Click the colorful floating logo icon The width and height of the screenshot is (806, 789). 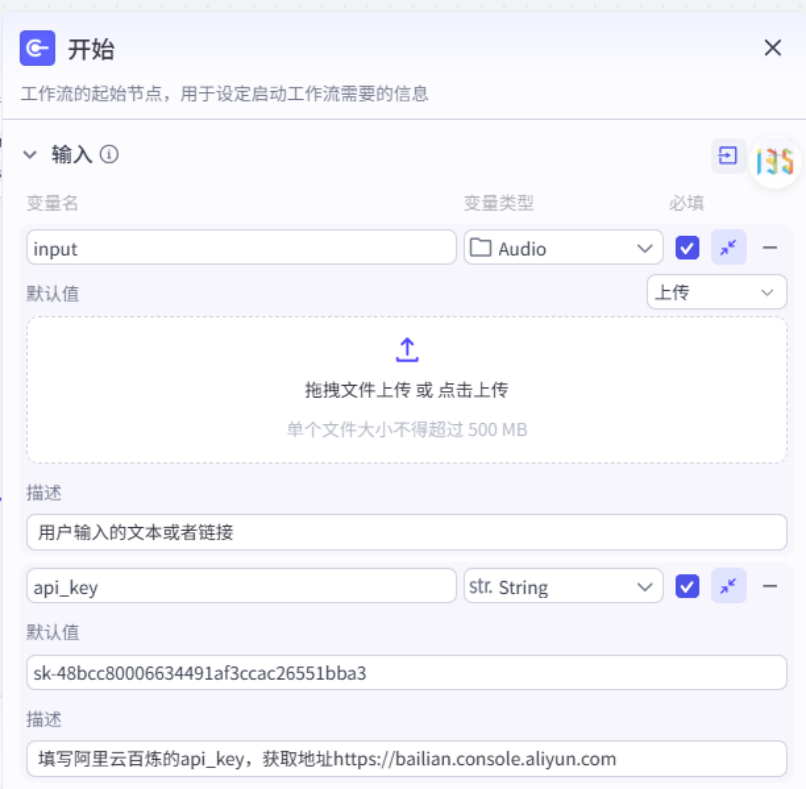(775, 161)
